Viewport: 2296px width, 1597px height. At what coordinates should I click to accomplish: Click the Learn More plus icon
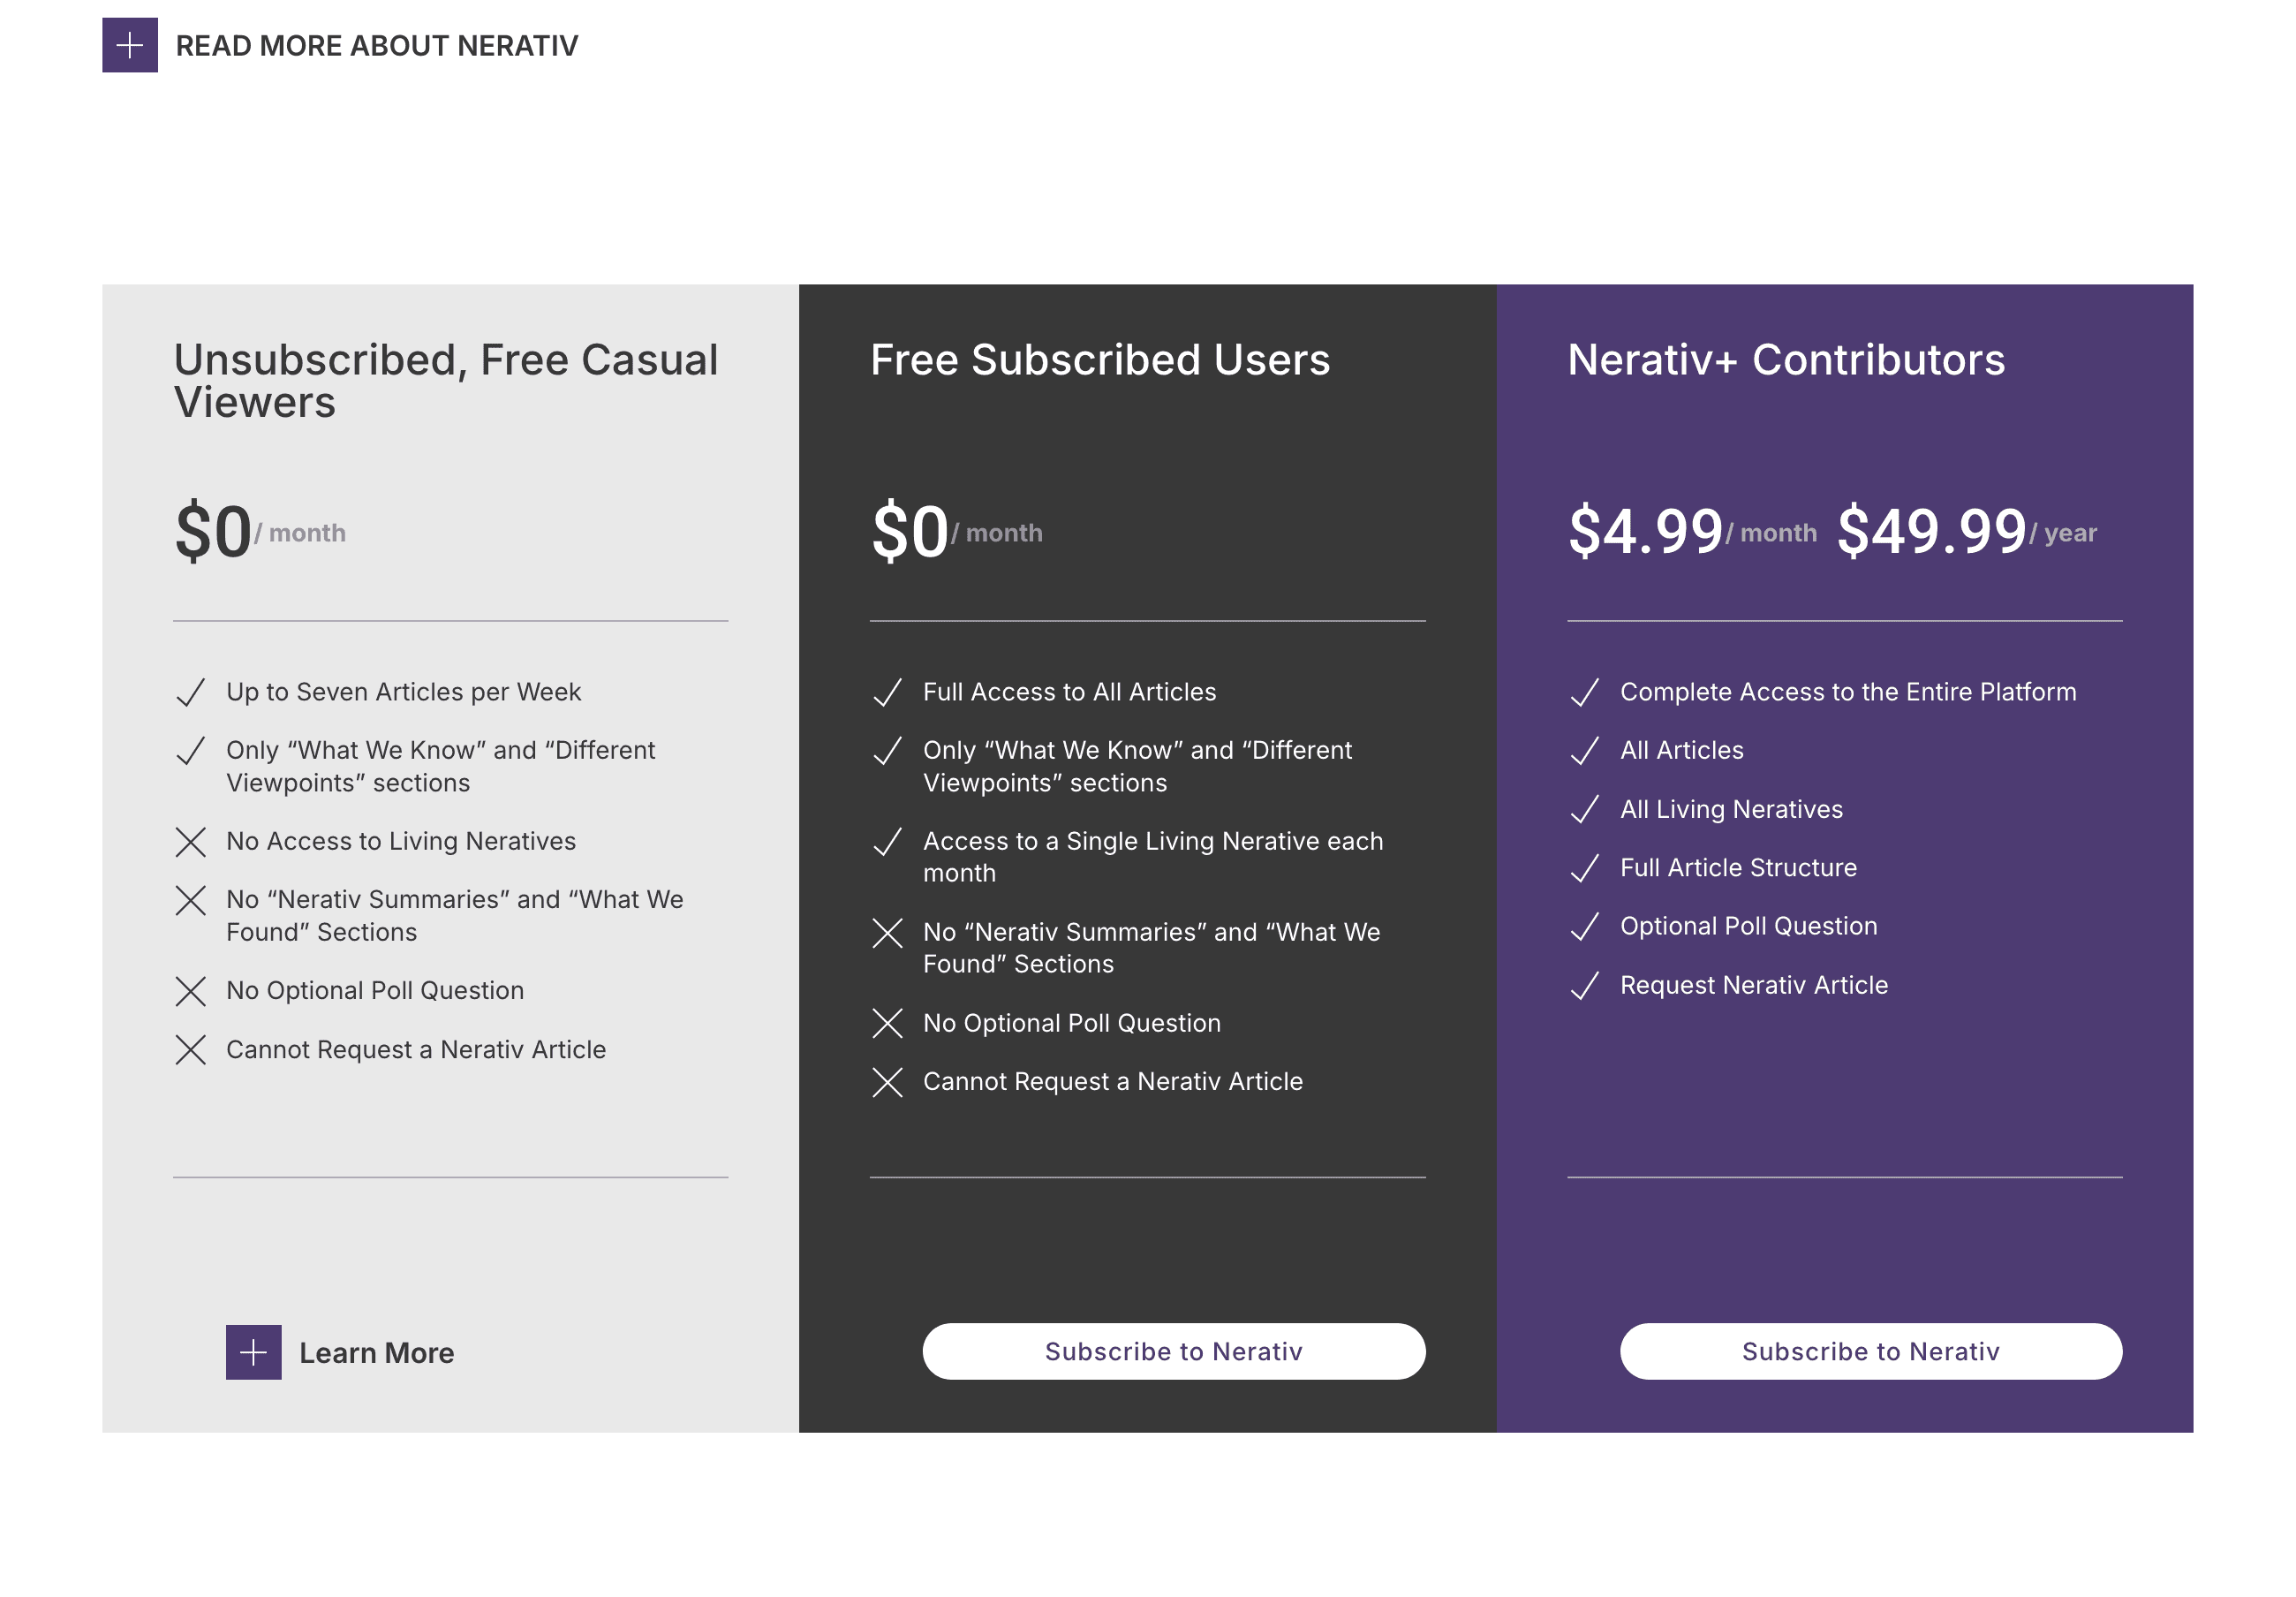(253, 1352)
